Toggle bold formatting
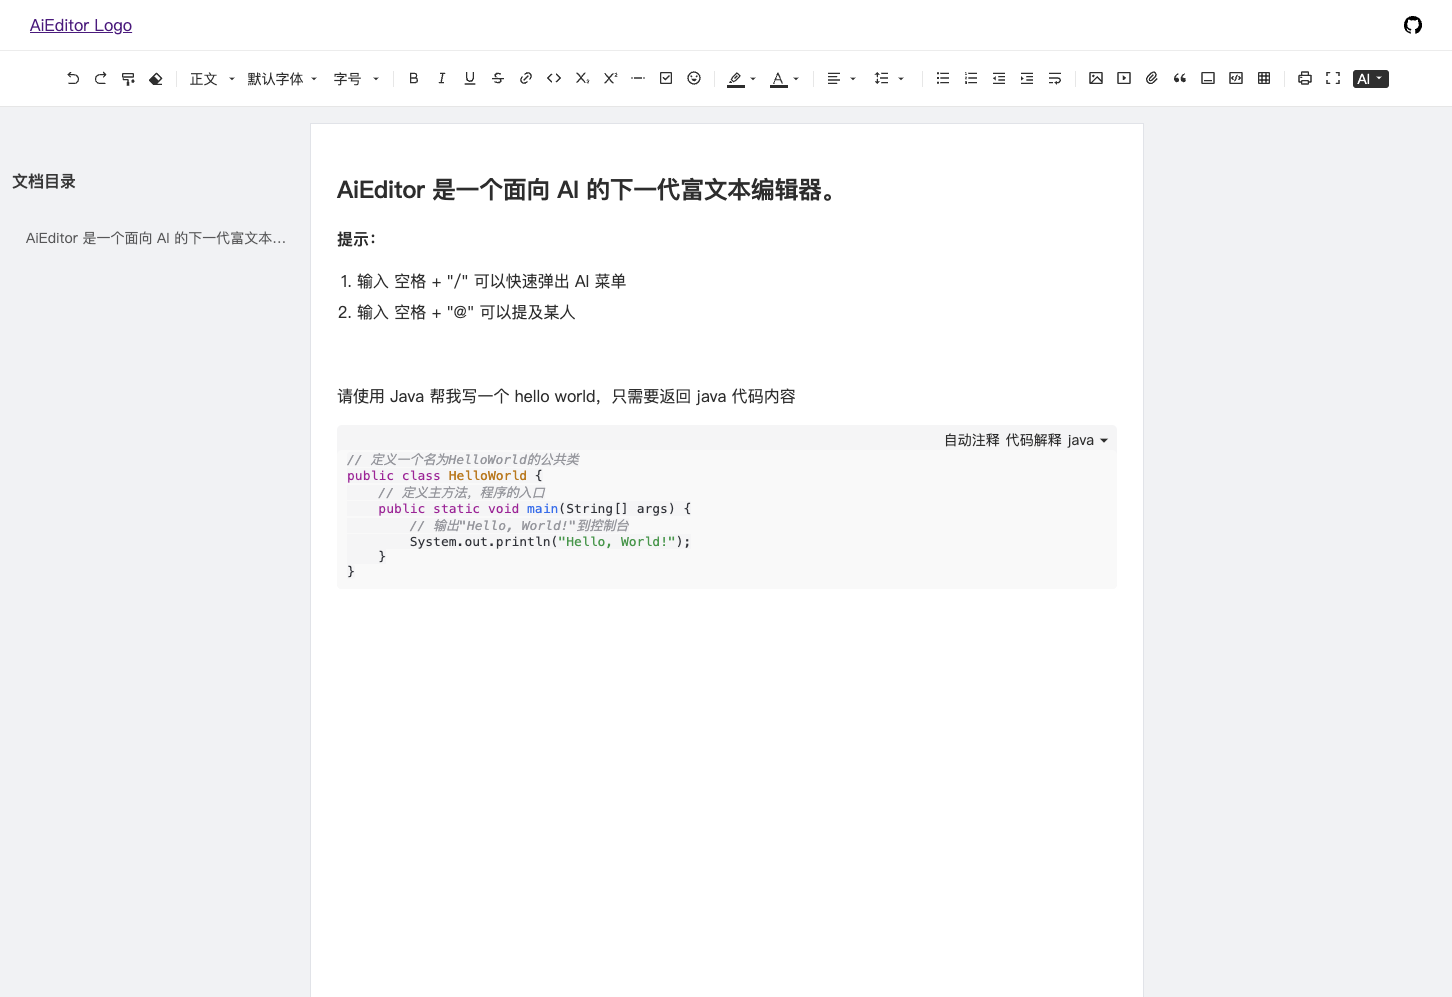Image resolution: width=1452 pixels, height=997 pixels. click(413, 78)
